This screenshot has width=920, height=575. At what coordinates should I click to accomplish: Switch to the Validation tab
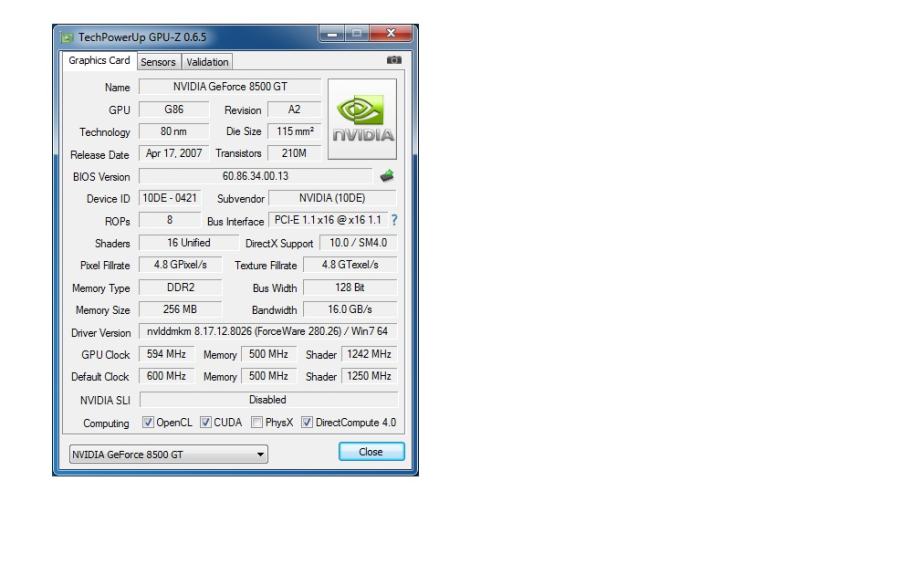(x=207, y=62)
